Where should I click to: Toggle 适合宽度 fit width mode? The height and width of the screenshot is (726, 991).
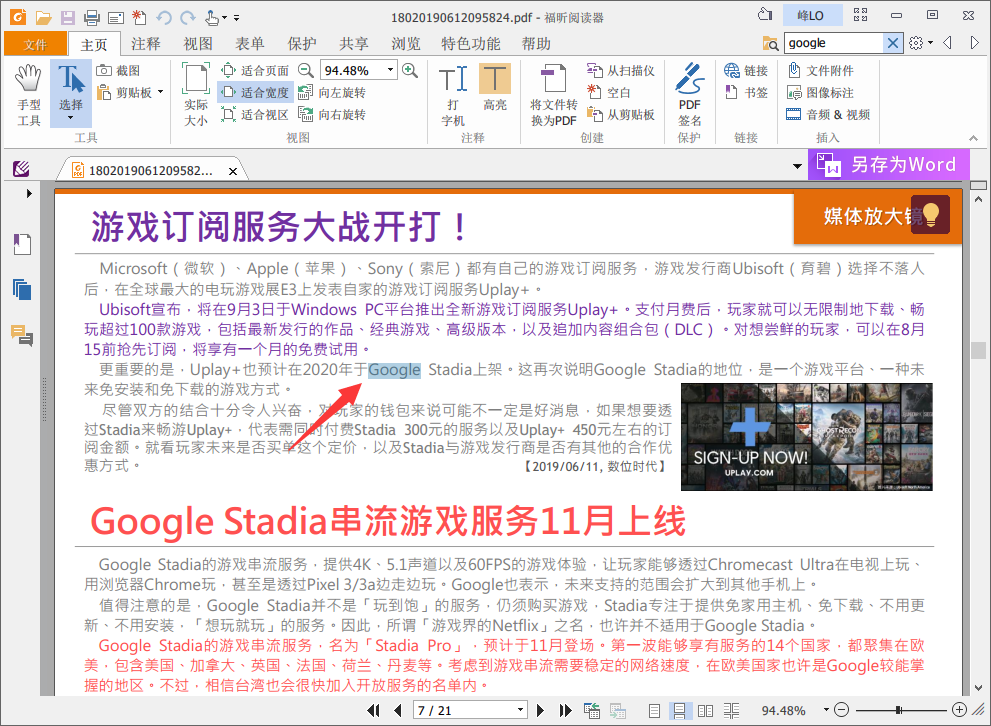pyautogui.click(x=255, y=93)
